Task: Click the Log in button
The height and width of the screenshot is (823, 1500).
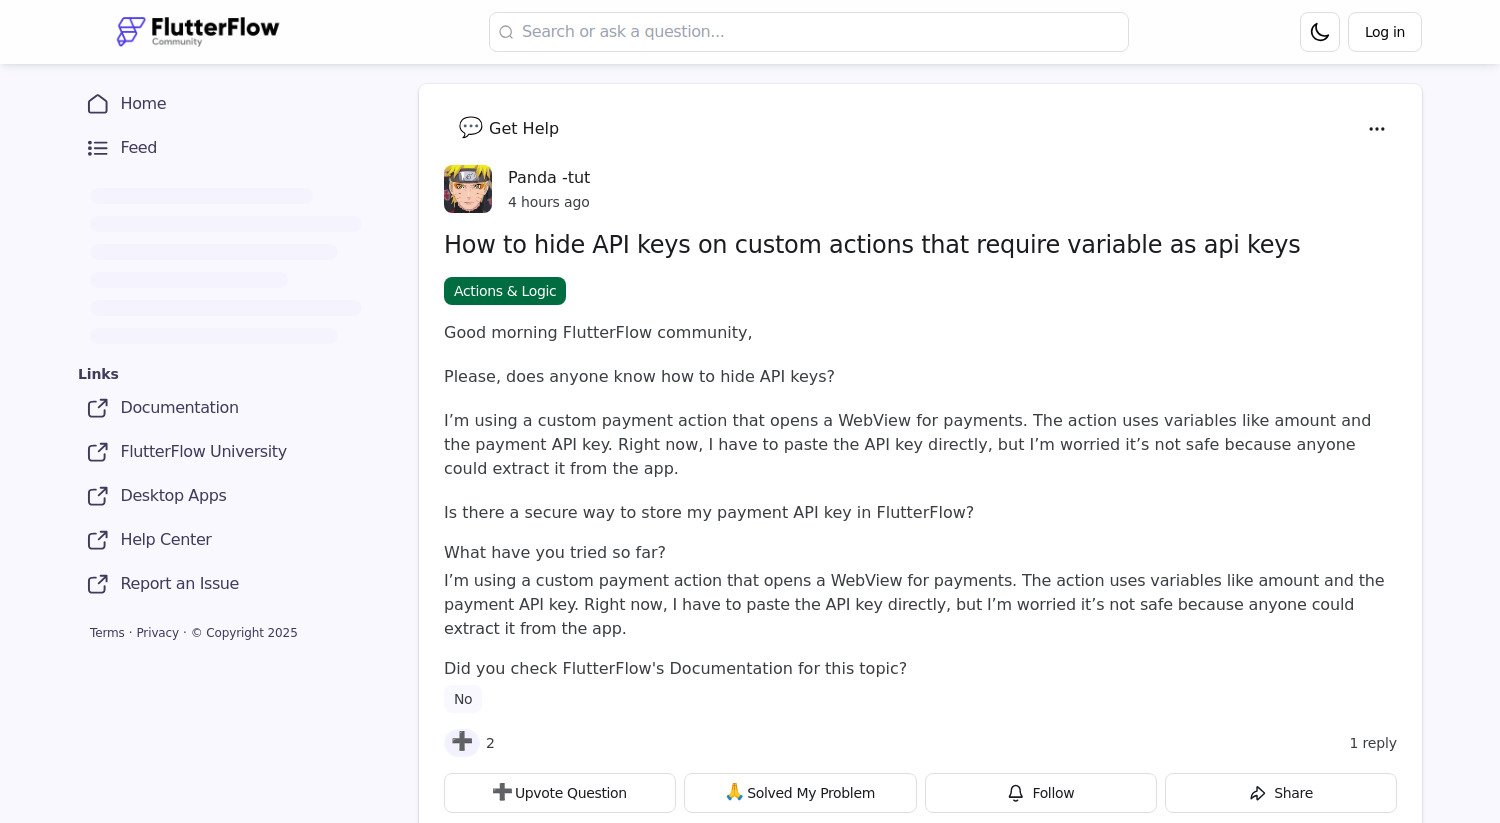Action: click(1384, 31)
